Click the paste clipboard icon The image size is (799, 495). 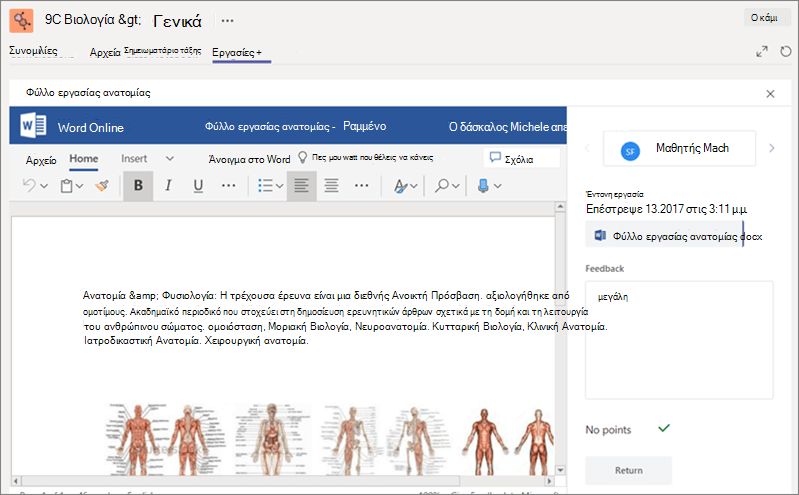pyautogui.click(x=66, y=186)
